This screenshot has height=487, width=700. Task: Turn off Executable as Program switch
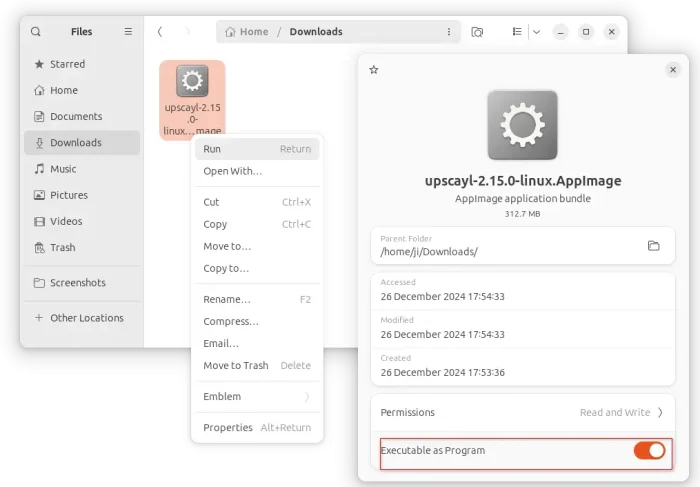click(649, 450)
